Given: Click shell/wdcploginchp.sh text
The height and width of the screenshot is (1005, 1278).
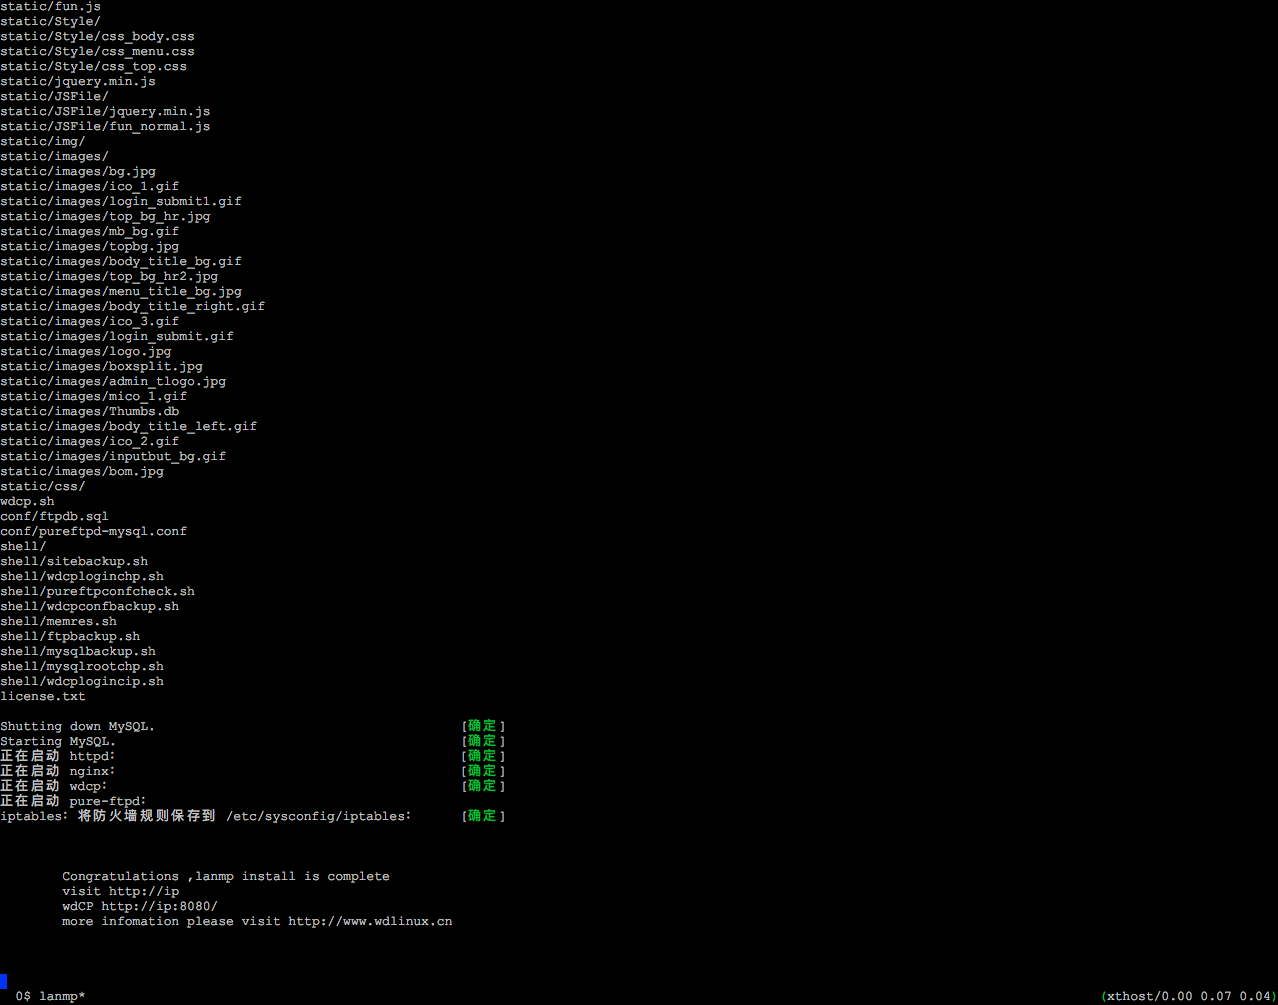Looking at the screenshot, I should (x=82, y=576).
